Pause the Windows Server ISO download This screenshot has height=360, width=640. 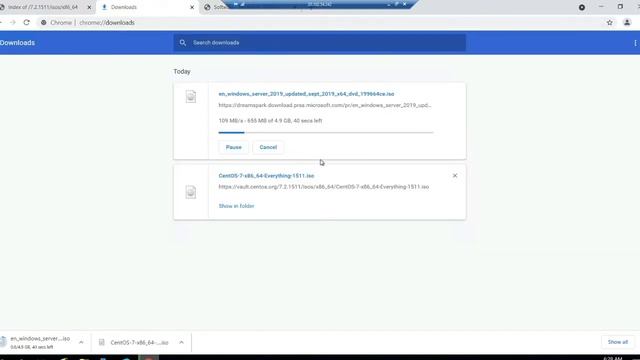[x=233, y=147]
